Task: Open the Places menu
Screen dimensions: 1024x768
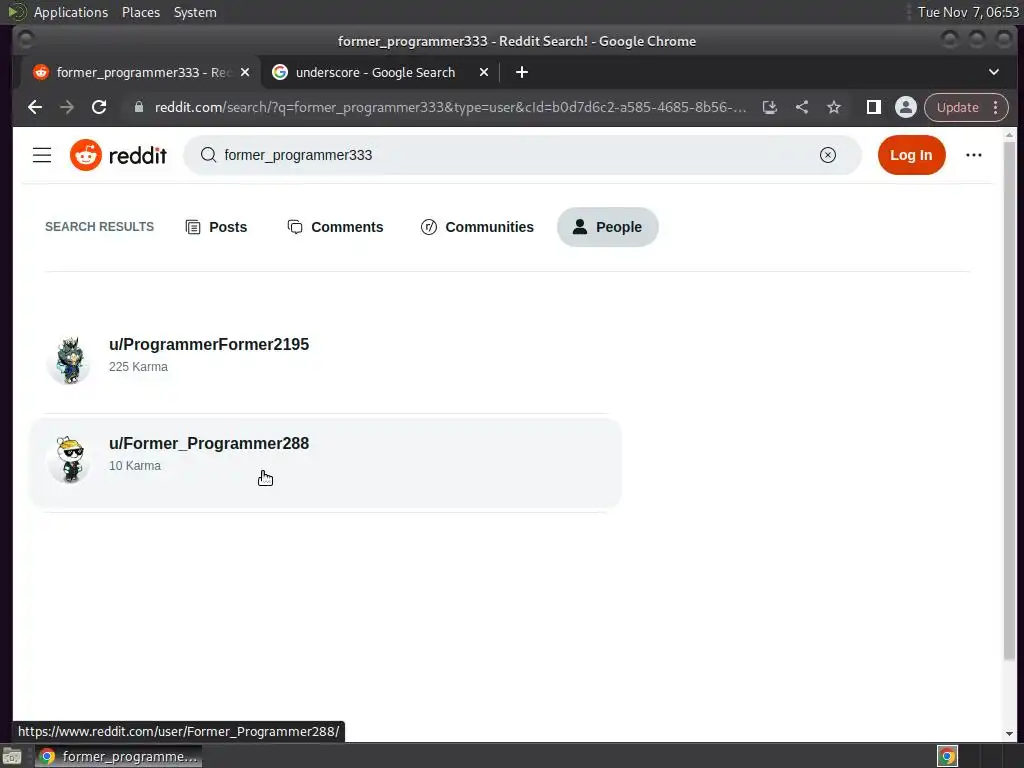Action: click(140, 12)
